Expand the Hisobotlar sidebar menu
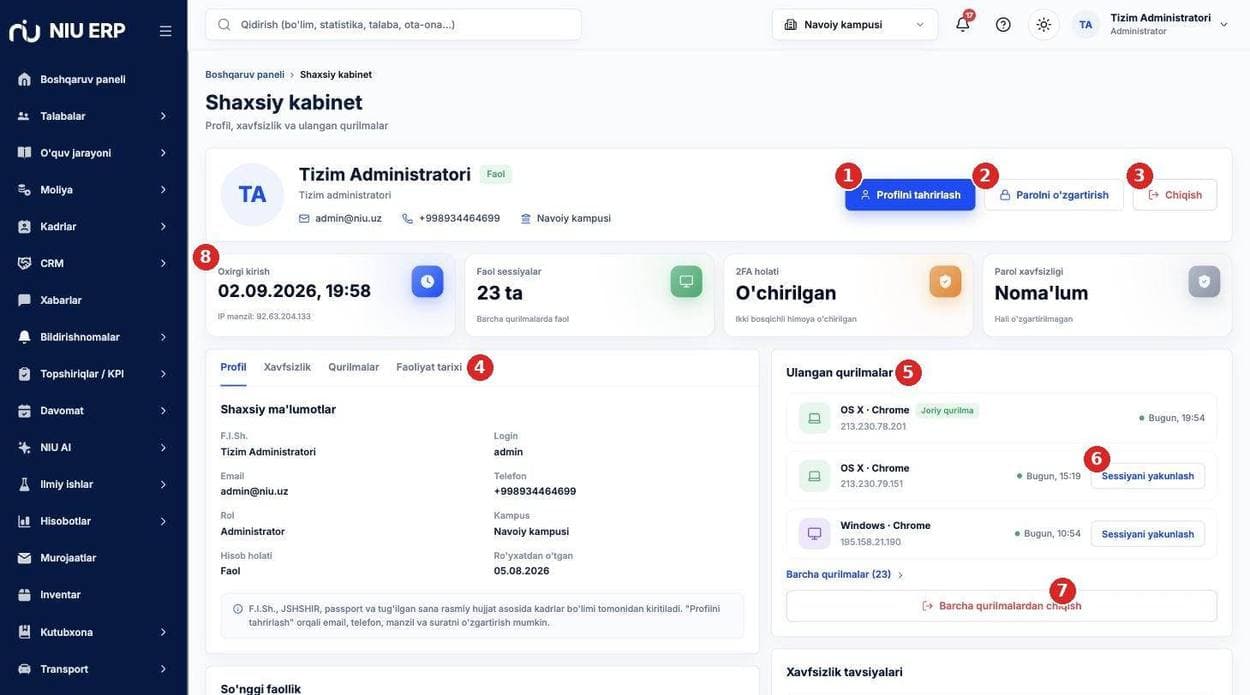 pos(94,521)
